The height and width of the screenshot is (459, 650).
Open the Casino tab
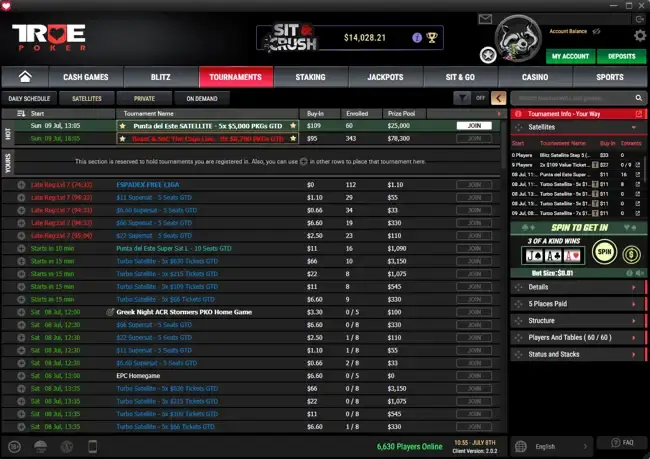point(535,77)
